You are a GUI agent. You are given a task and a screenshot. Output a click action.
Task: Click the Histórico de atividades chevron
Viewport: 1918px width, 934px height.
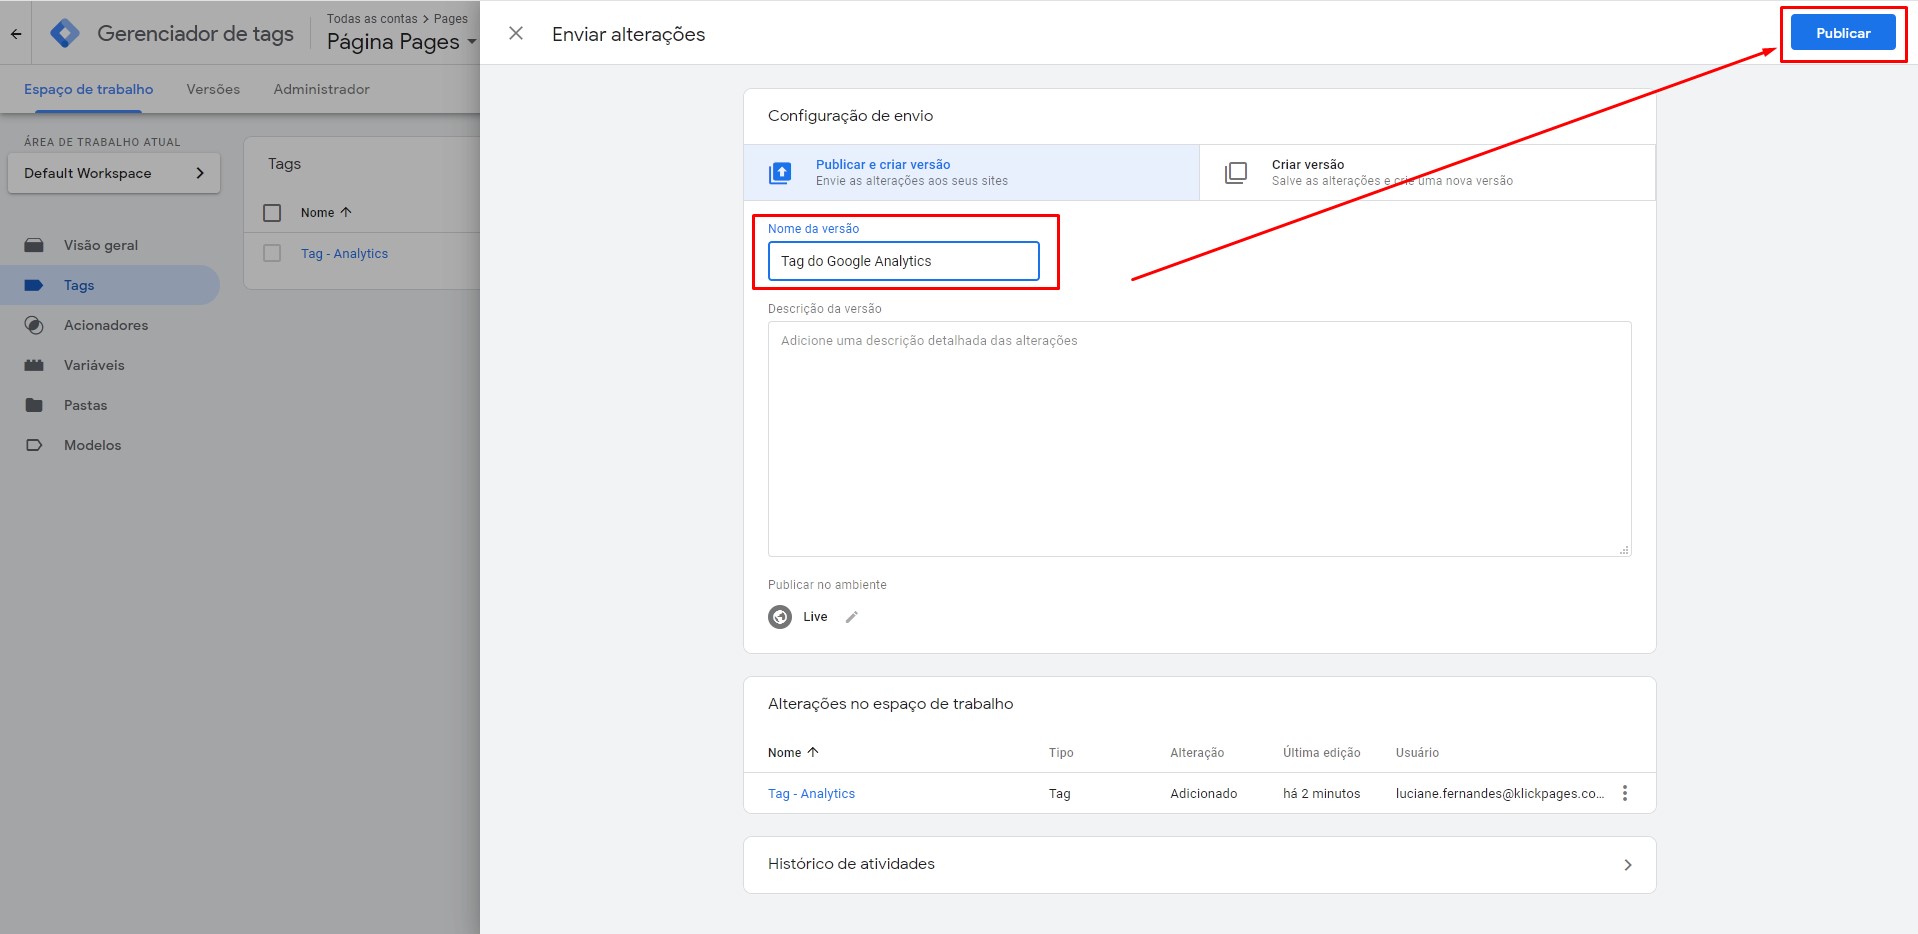1627,865
